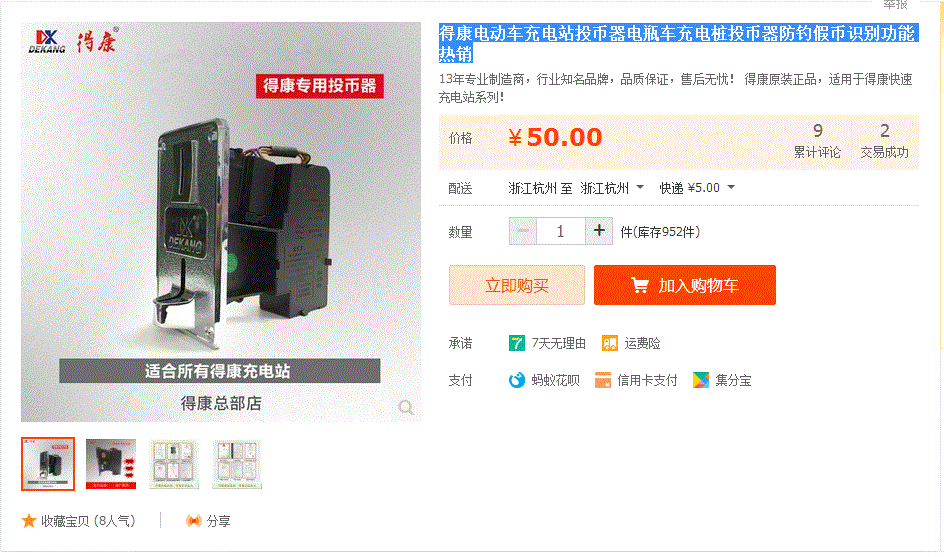
Task: Select the third product thumbnail
Action: 174,464
